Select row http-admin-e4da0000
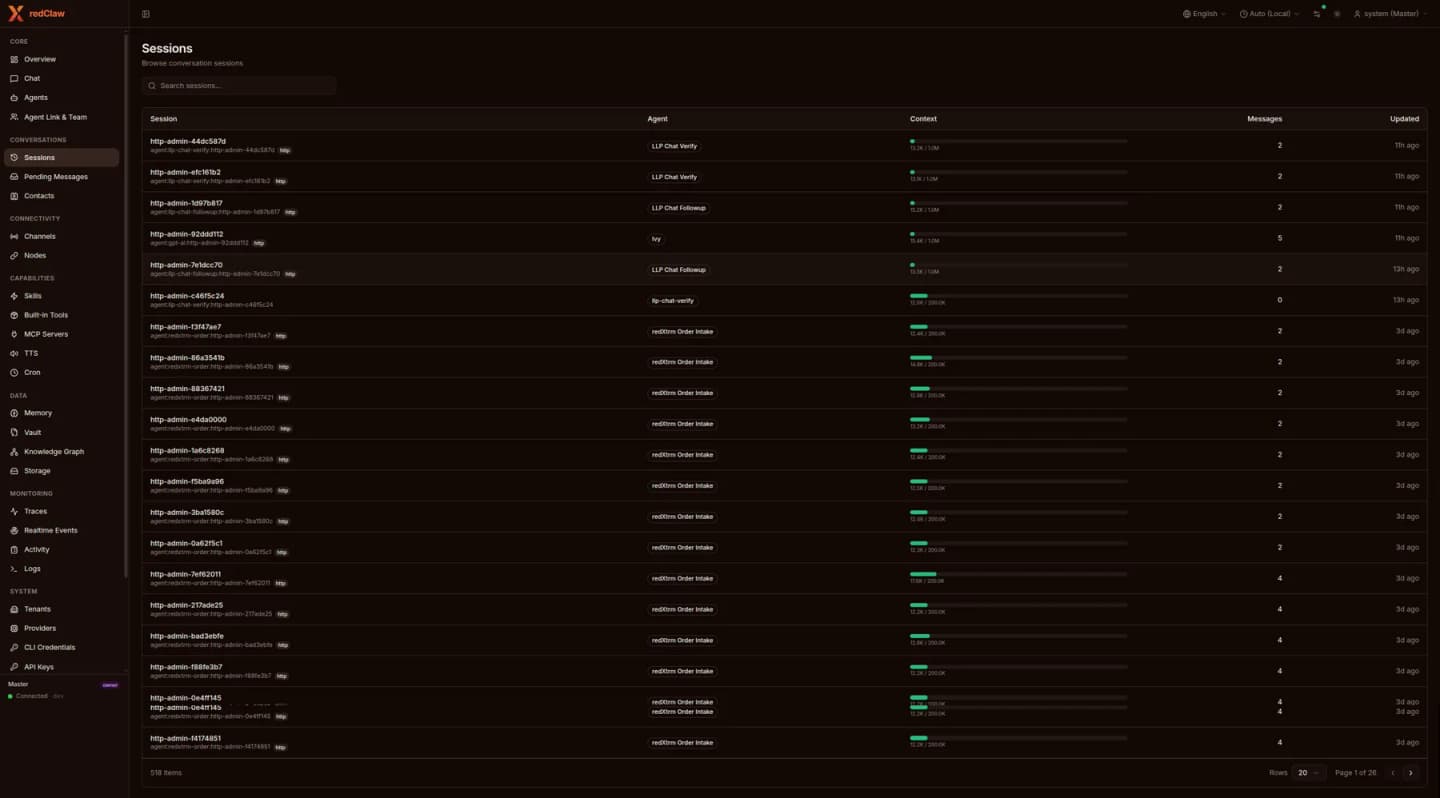The height and width of the screenshot is (798, 1440). (x=784, y=424)
